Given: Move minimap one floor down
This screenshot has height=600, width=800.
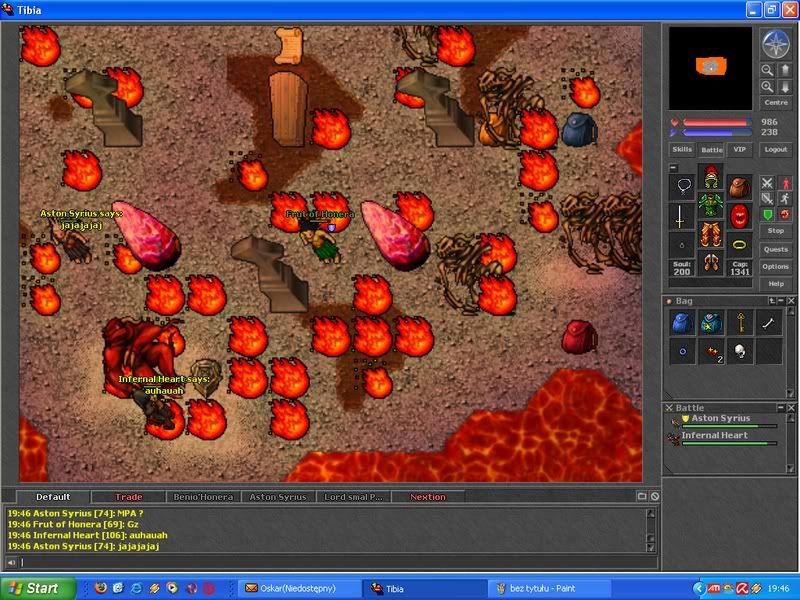Looking at the screenshot, I should (785, 87).
